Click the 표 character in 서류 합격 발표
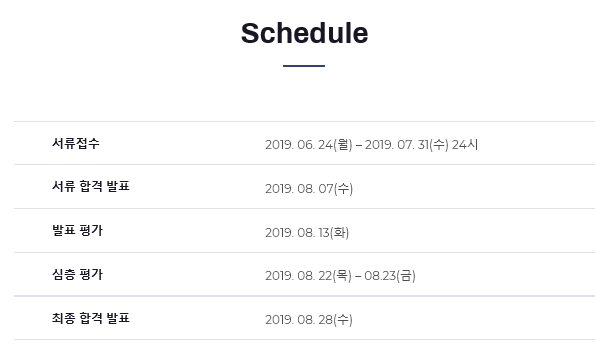The width and height of the screenshot is (609, 361). click(x=124, y=187)
